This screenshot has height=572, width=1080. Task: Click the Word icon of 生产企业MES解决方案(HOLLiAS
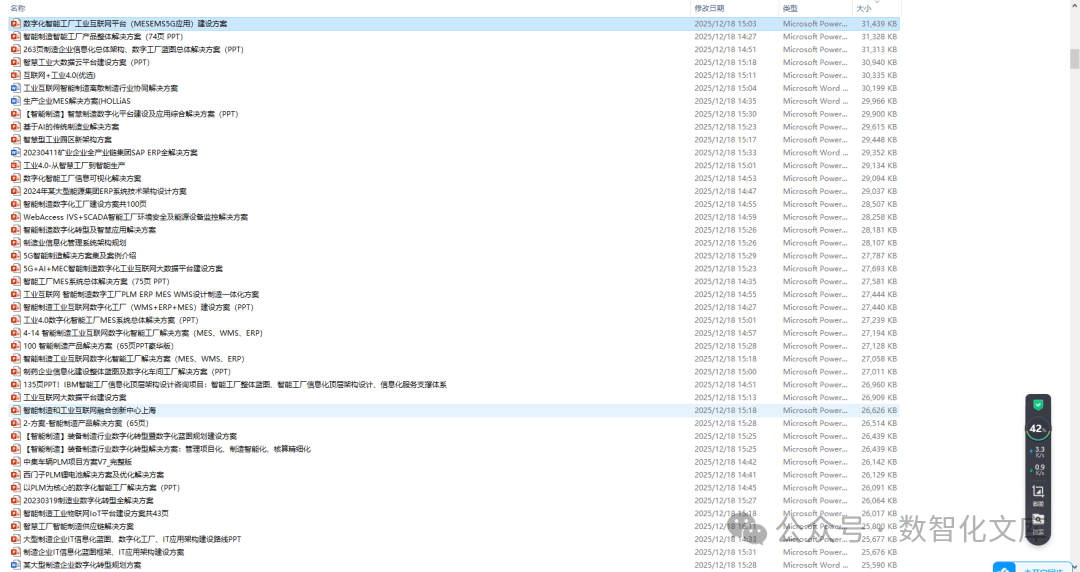(16, 101)
